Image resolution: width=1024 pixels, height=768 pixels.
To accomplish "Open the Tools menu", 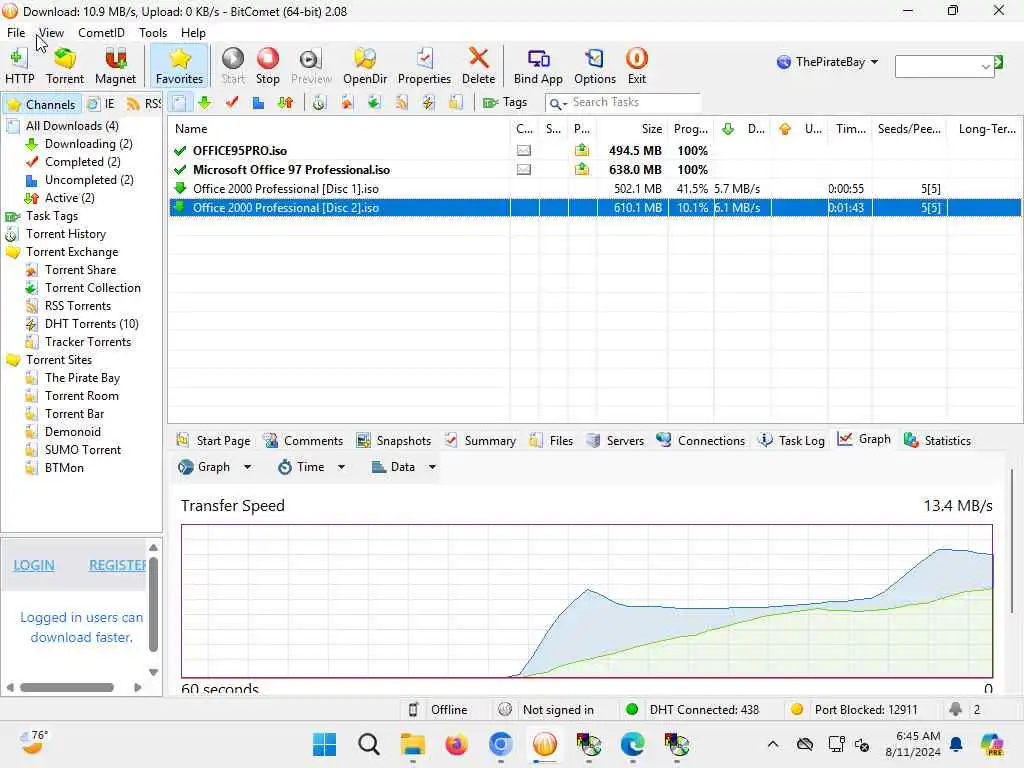I will pyautogui.click(x=153, y=33).
